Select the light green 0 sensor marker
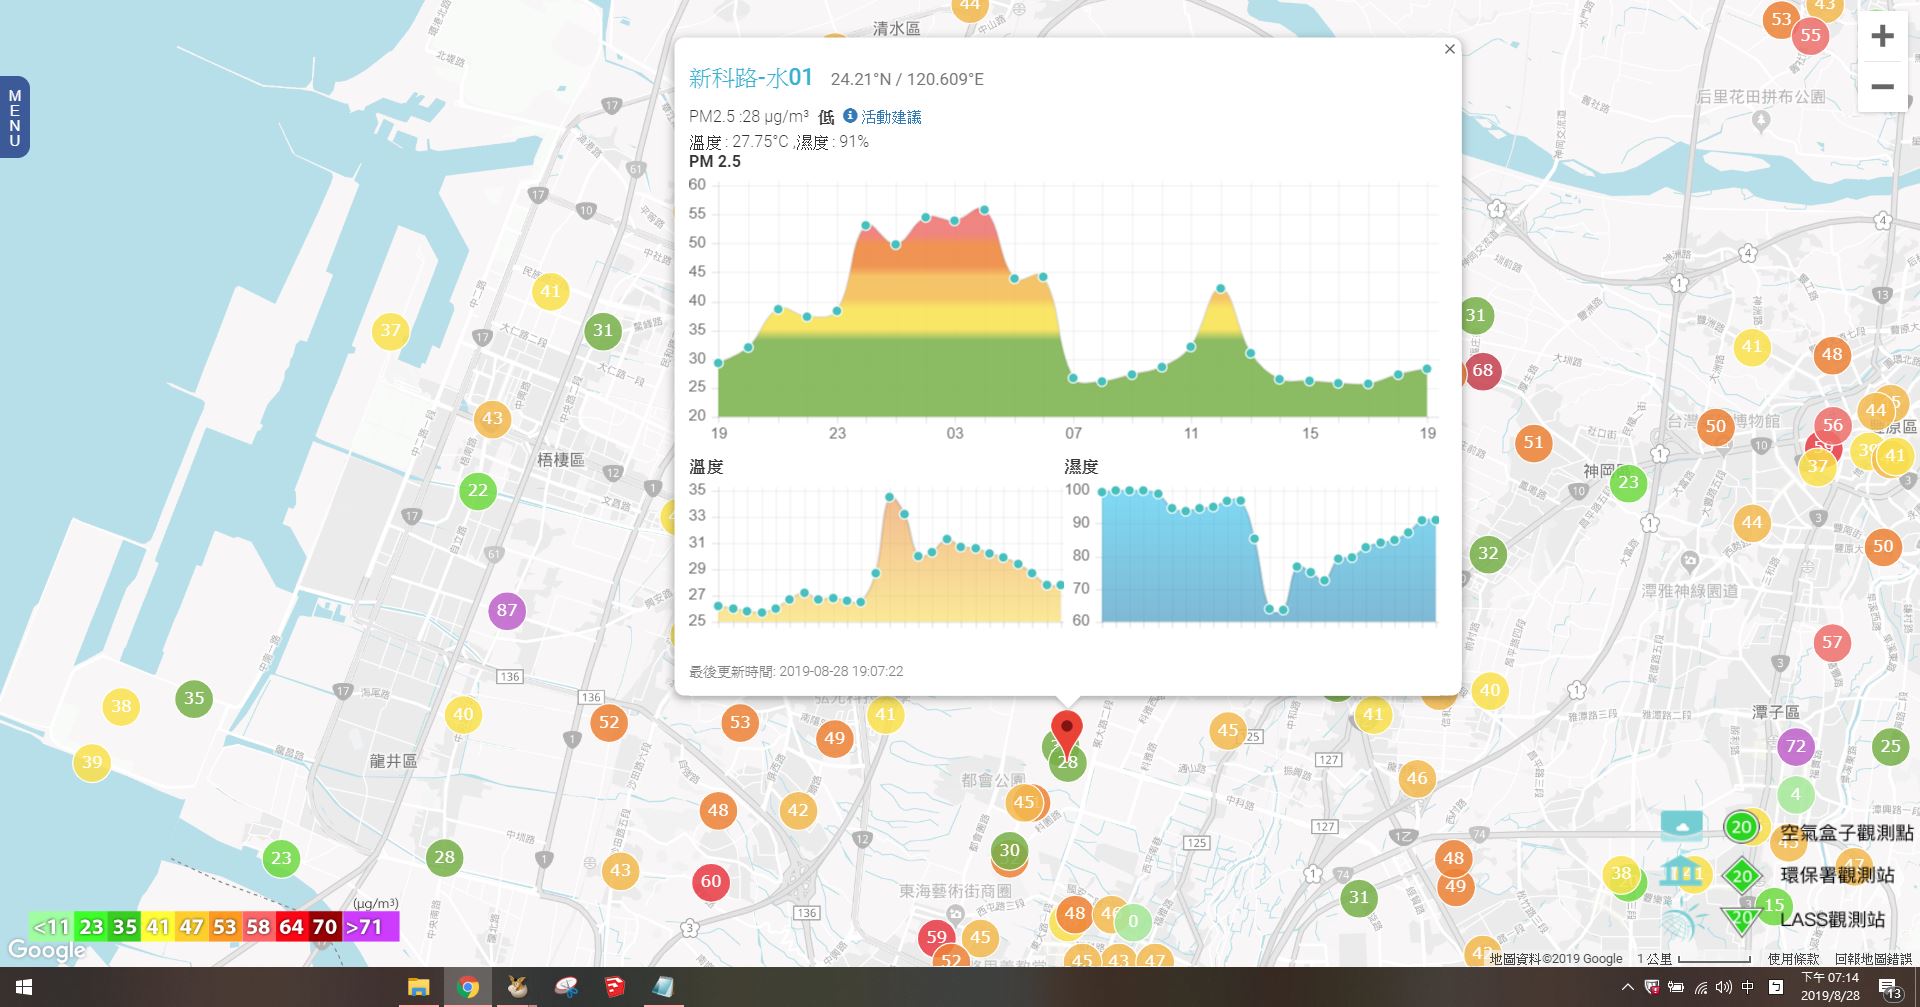This screenshot has height=1007, width=1920. [1133, 921]
